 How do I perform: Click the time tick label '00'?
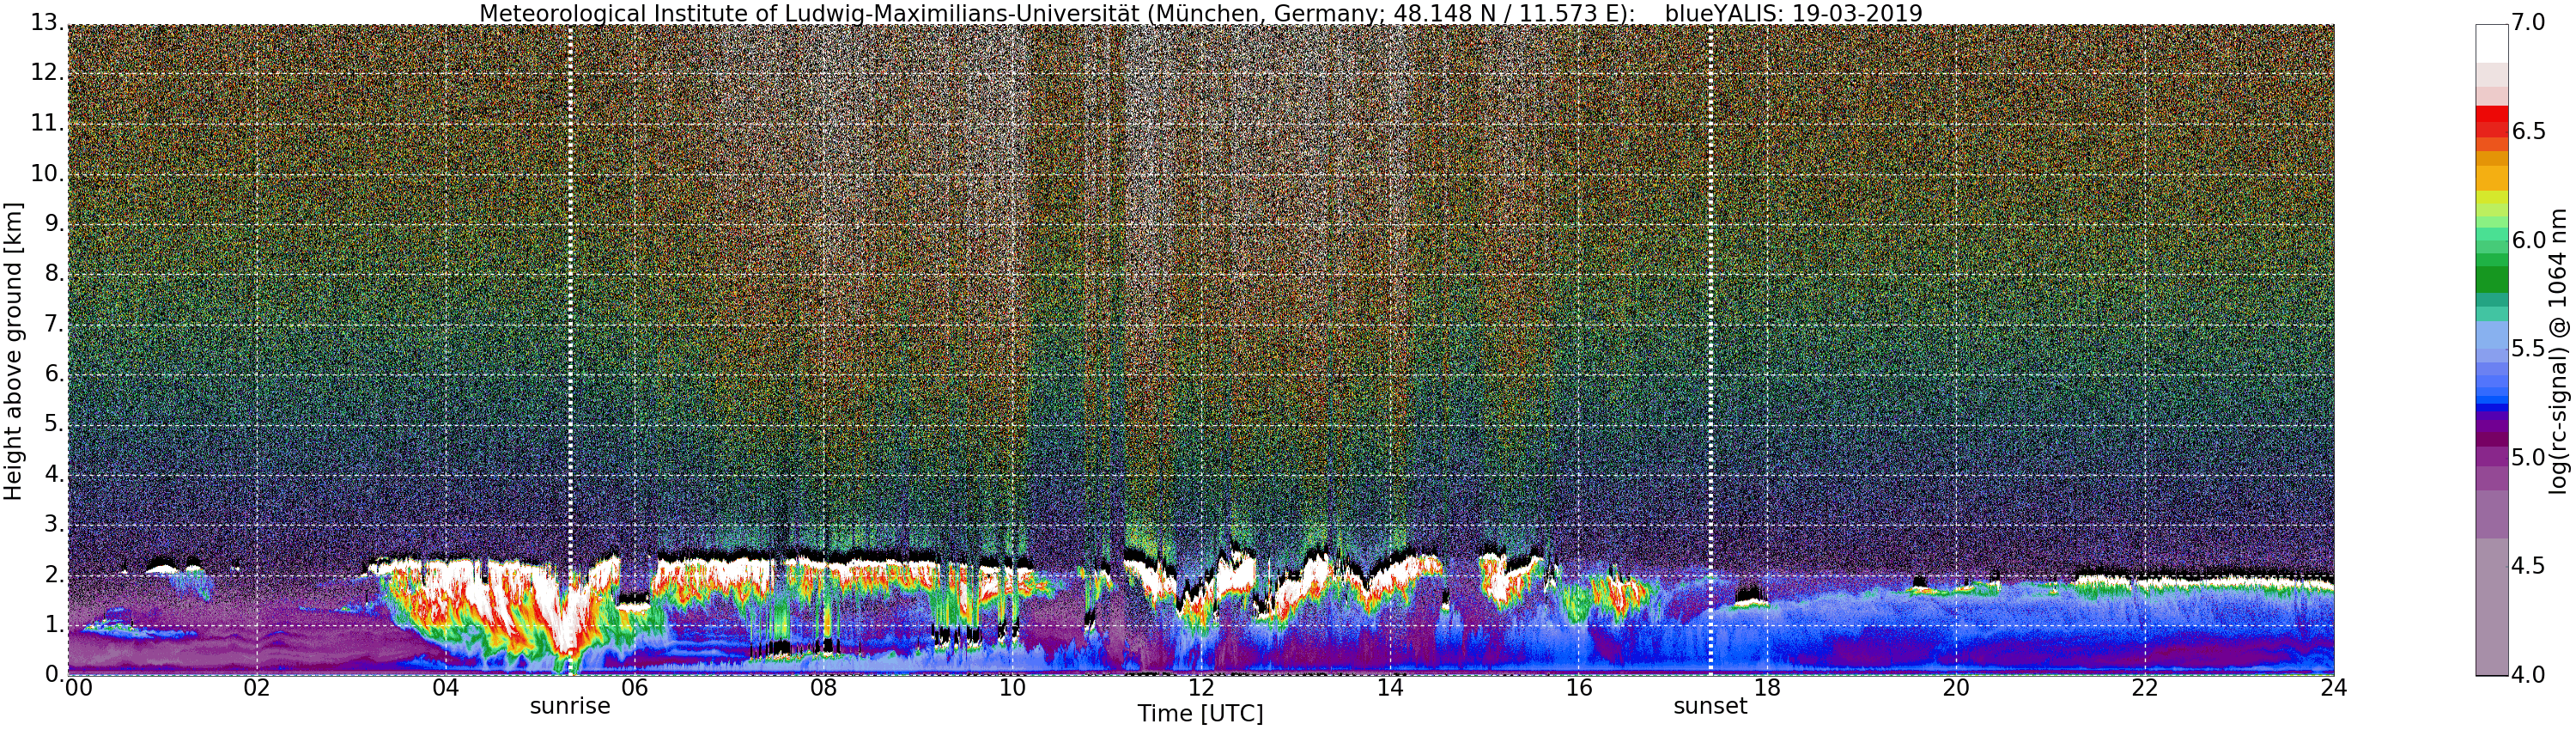coord(78,688)
